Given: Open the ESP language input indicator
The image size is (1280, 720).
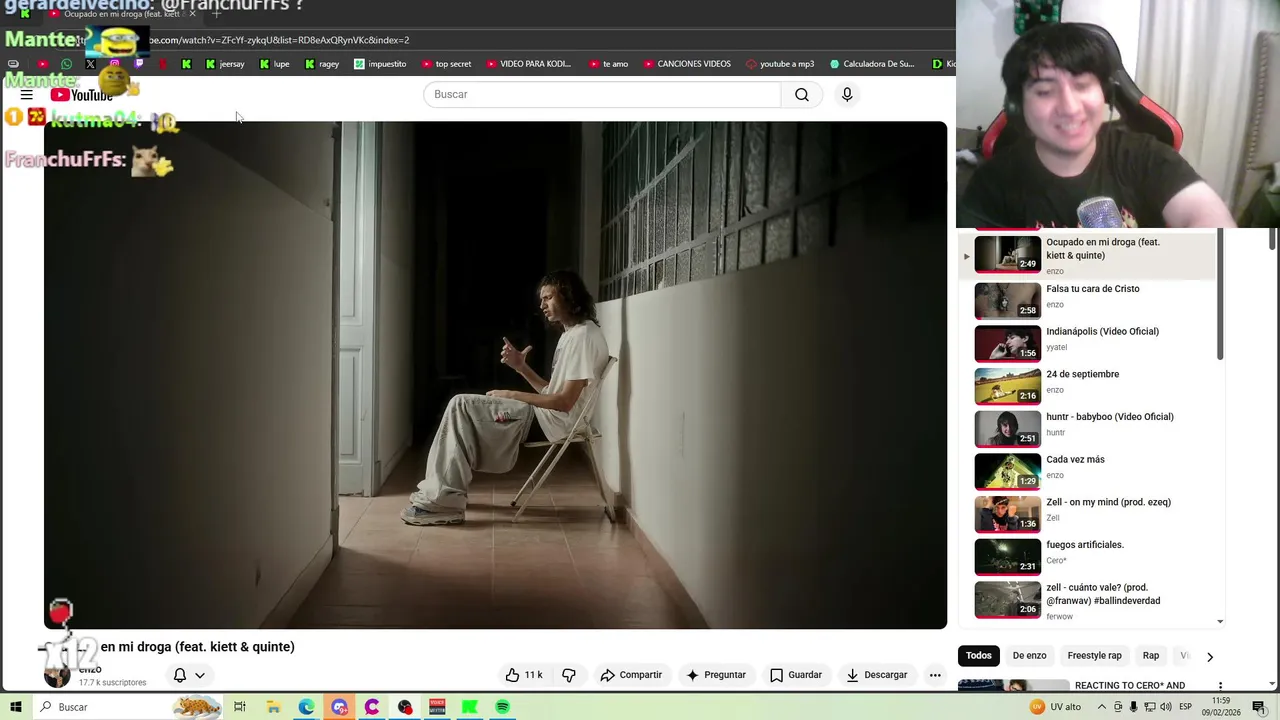Looking at the screenshot, I should [1188, 707].
